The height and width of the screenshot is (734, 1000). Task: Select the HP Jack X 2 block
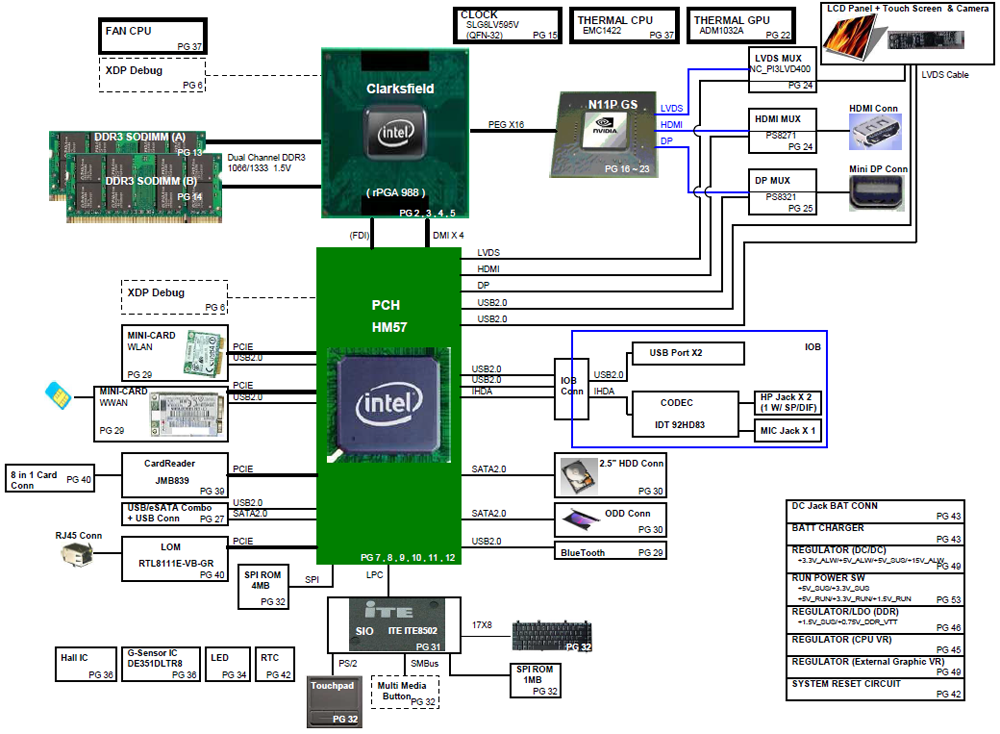click(x=787, y=403)
